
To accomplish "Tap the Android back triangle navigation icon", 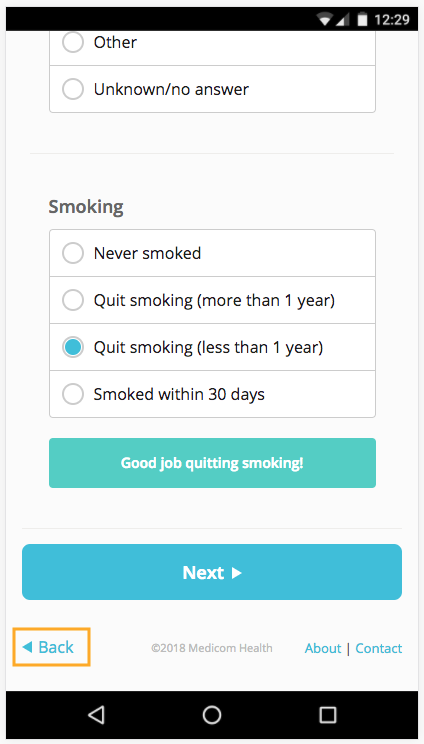I will tap(96, 715).
